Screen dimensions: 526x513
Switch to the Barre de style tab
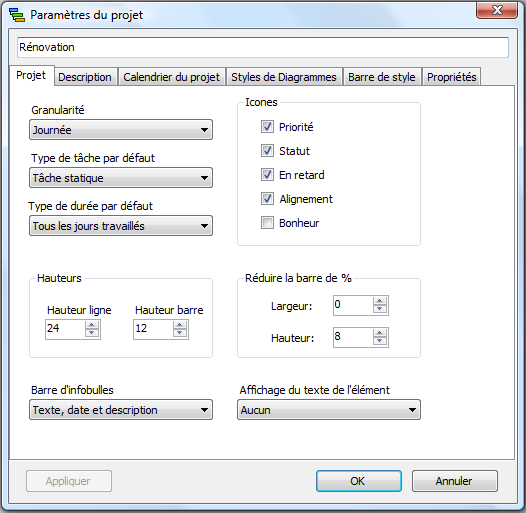382,77
